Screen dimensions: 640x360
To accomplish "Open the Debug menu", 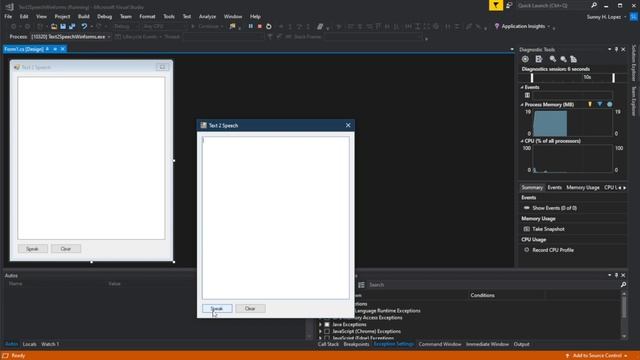I will pyautogui.click(x=104, y=17).
